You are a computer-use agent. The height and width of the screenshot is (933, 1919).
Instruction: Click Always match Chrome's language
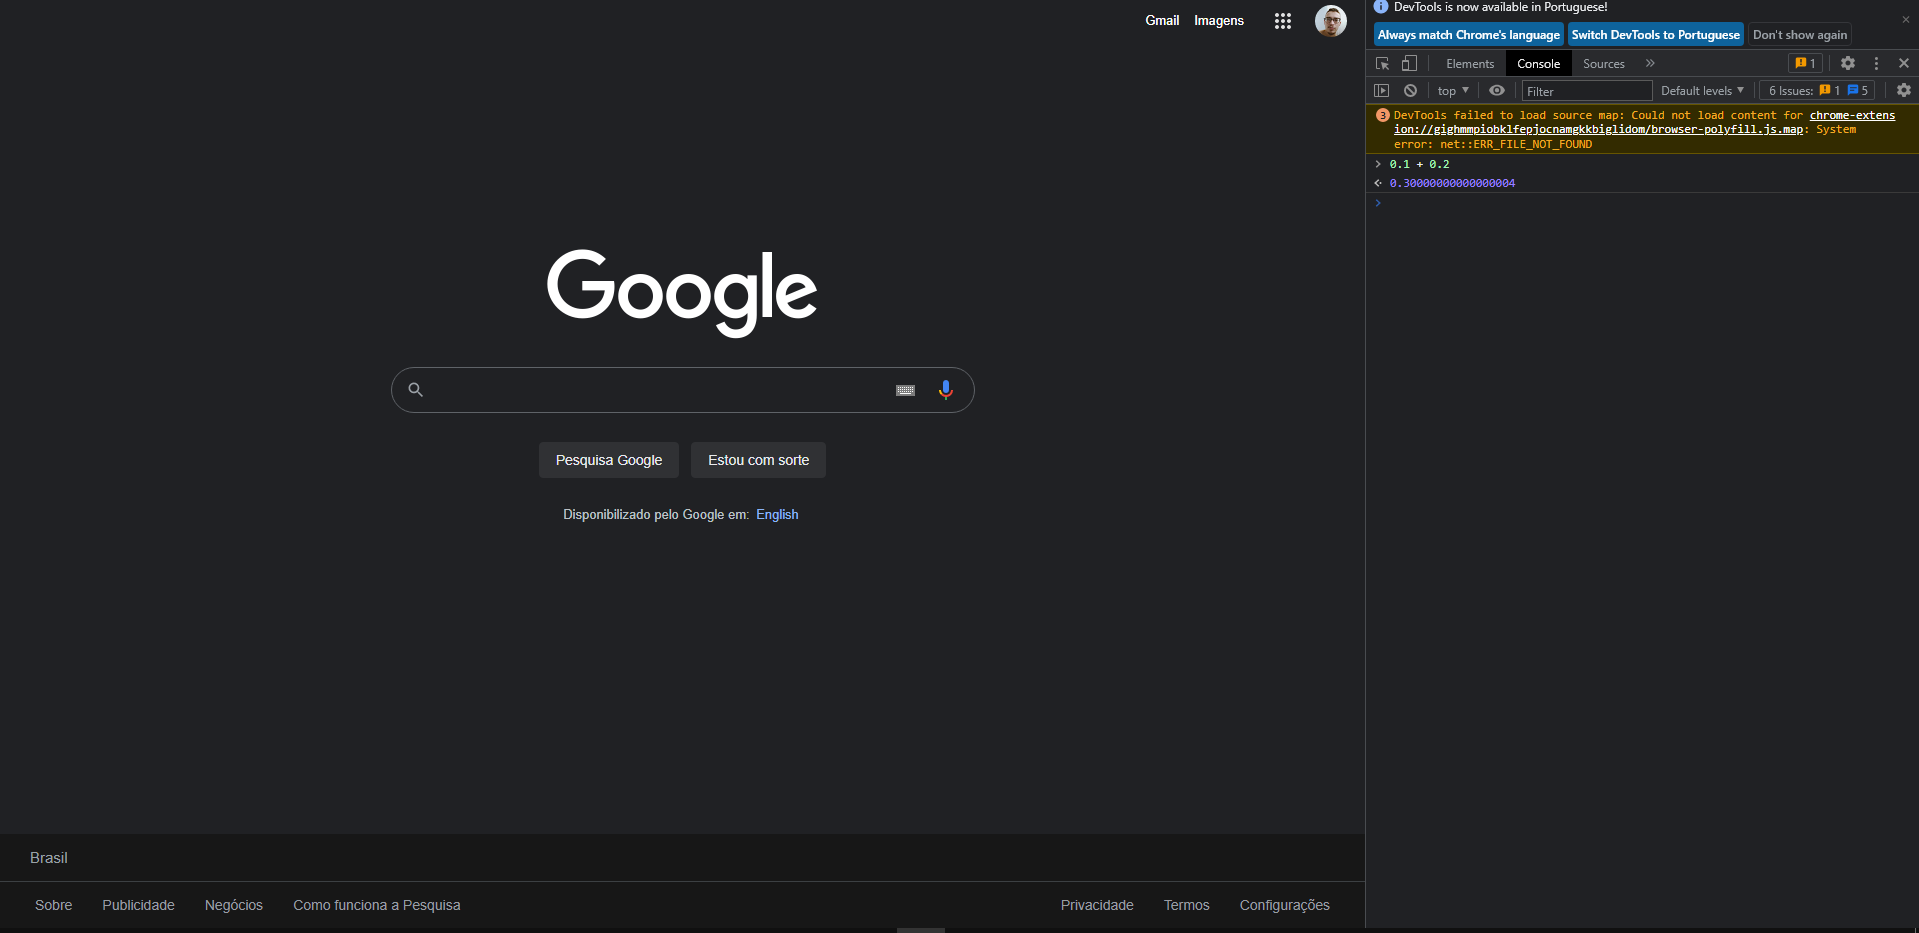tap(1468, 34)
